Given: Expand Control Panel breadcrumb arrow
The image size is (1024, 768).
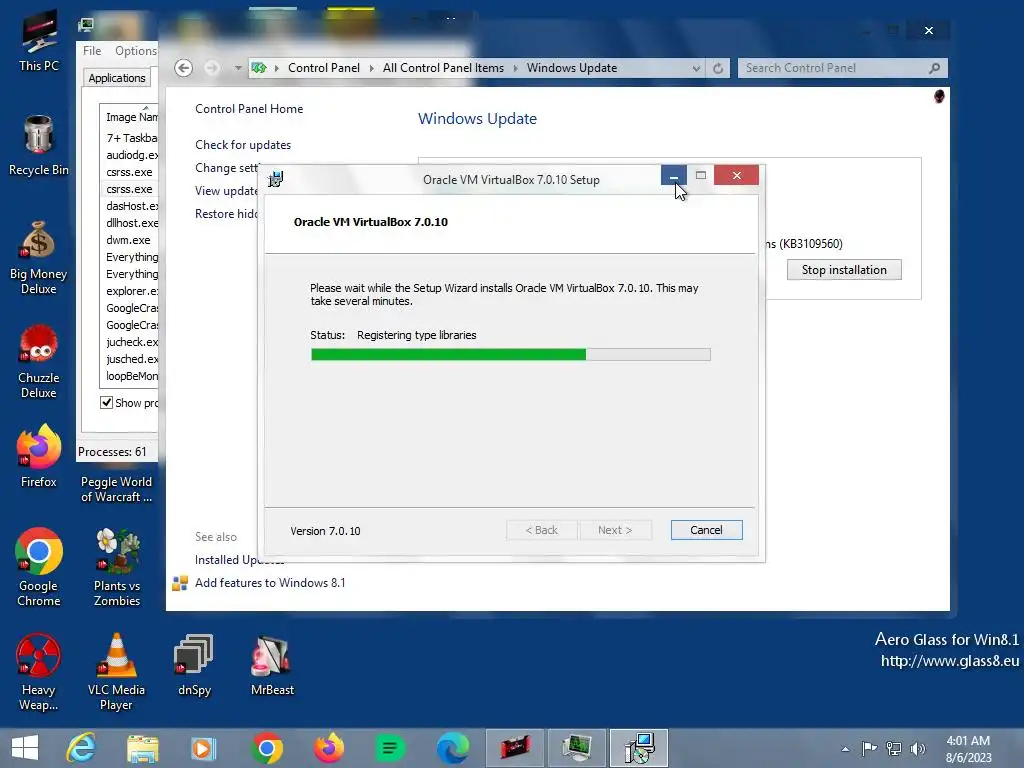Looking at the screenshot, I should point(371,68).
